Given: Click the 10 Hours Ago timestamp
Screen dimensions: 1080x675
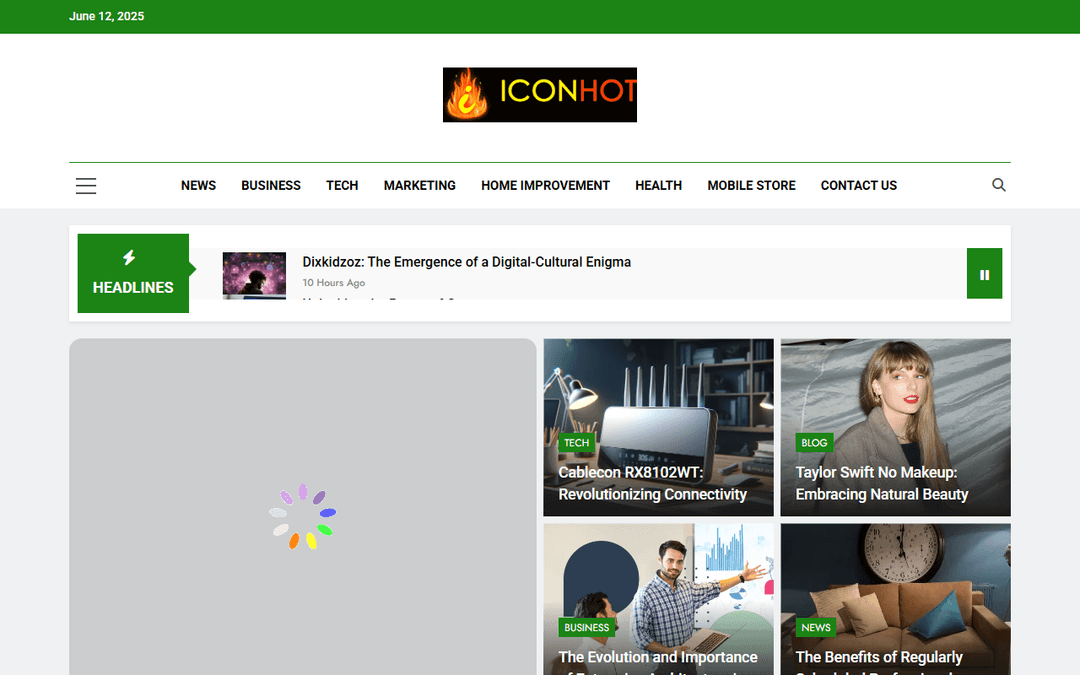Looking at the screenshot, I should tap(333, 283).
